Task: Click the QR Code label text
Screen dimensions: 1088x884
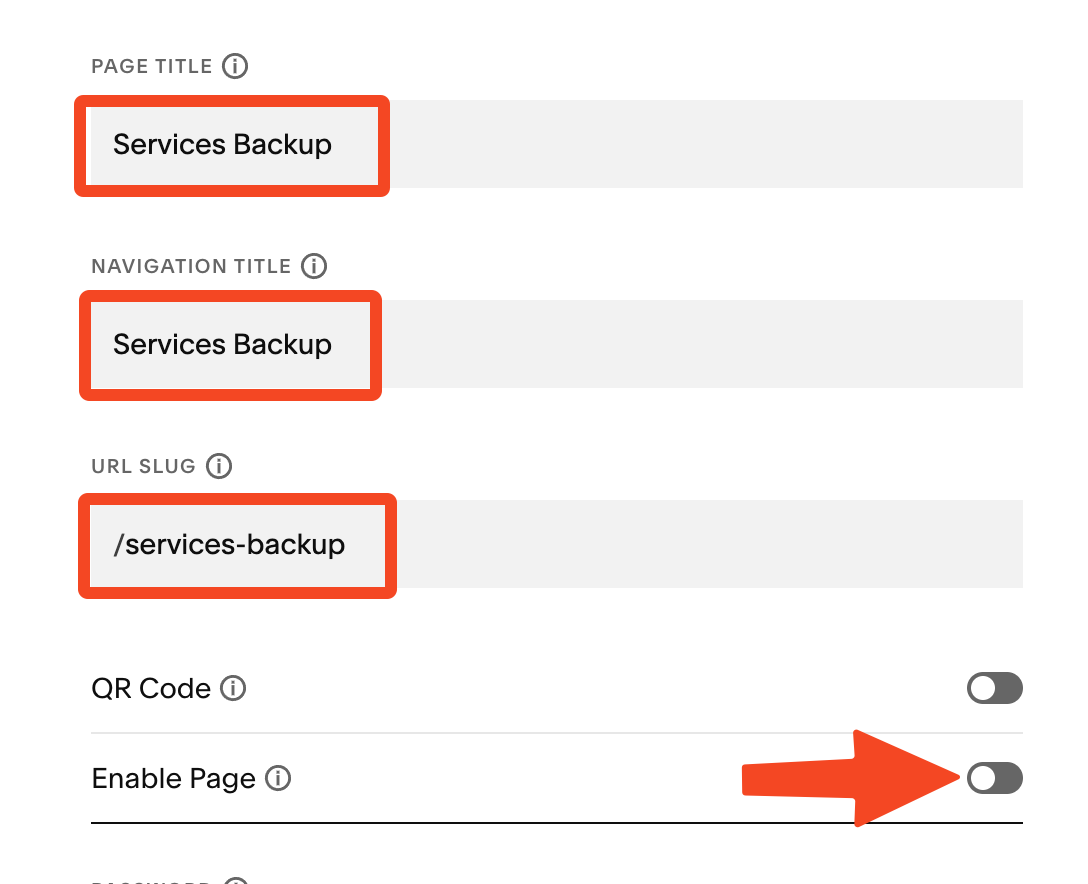Action: click(151, 689)
